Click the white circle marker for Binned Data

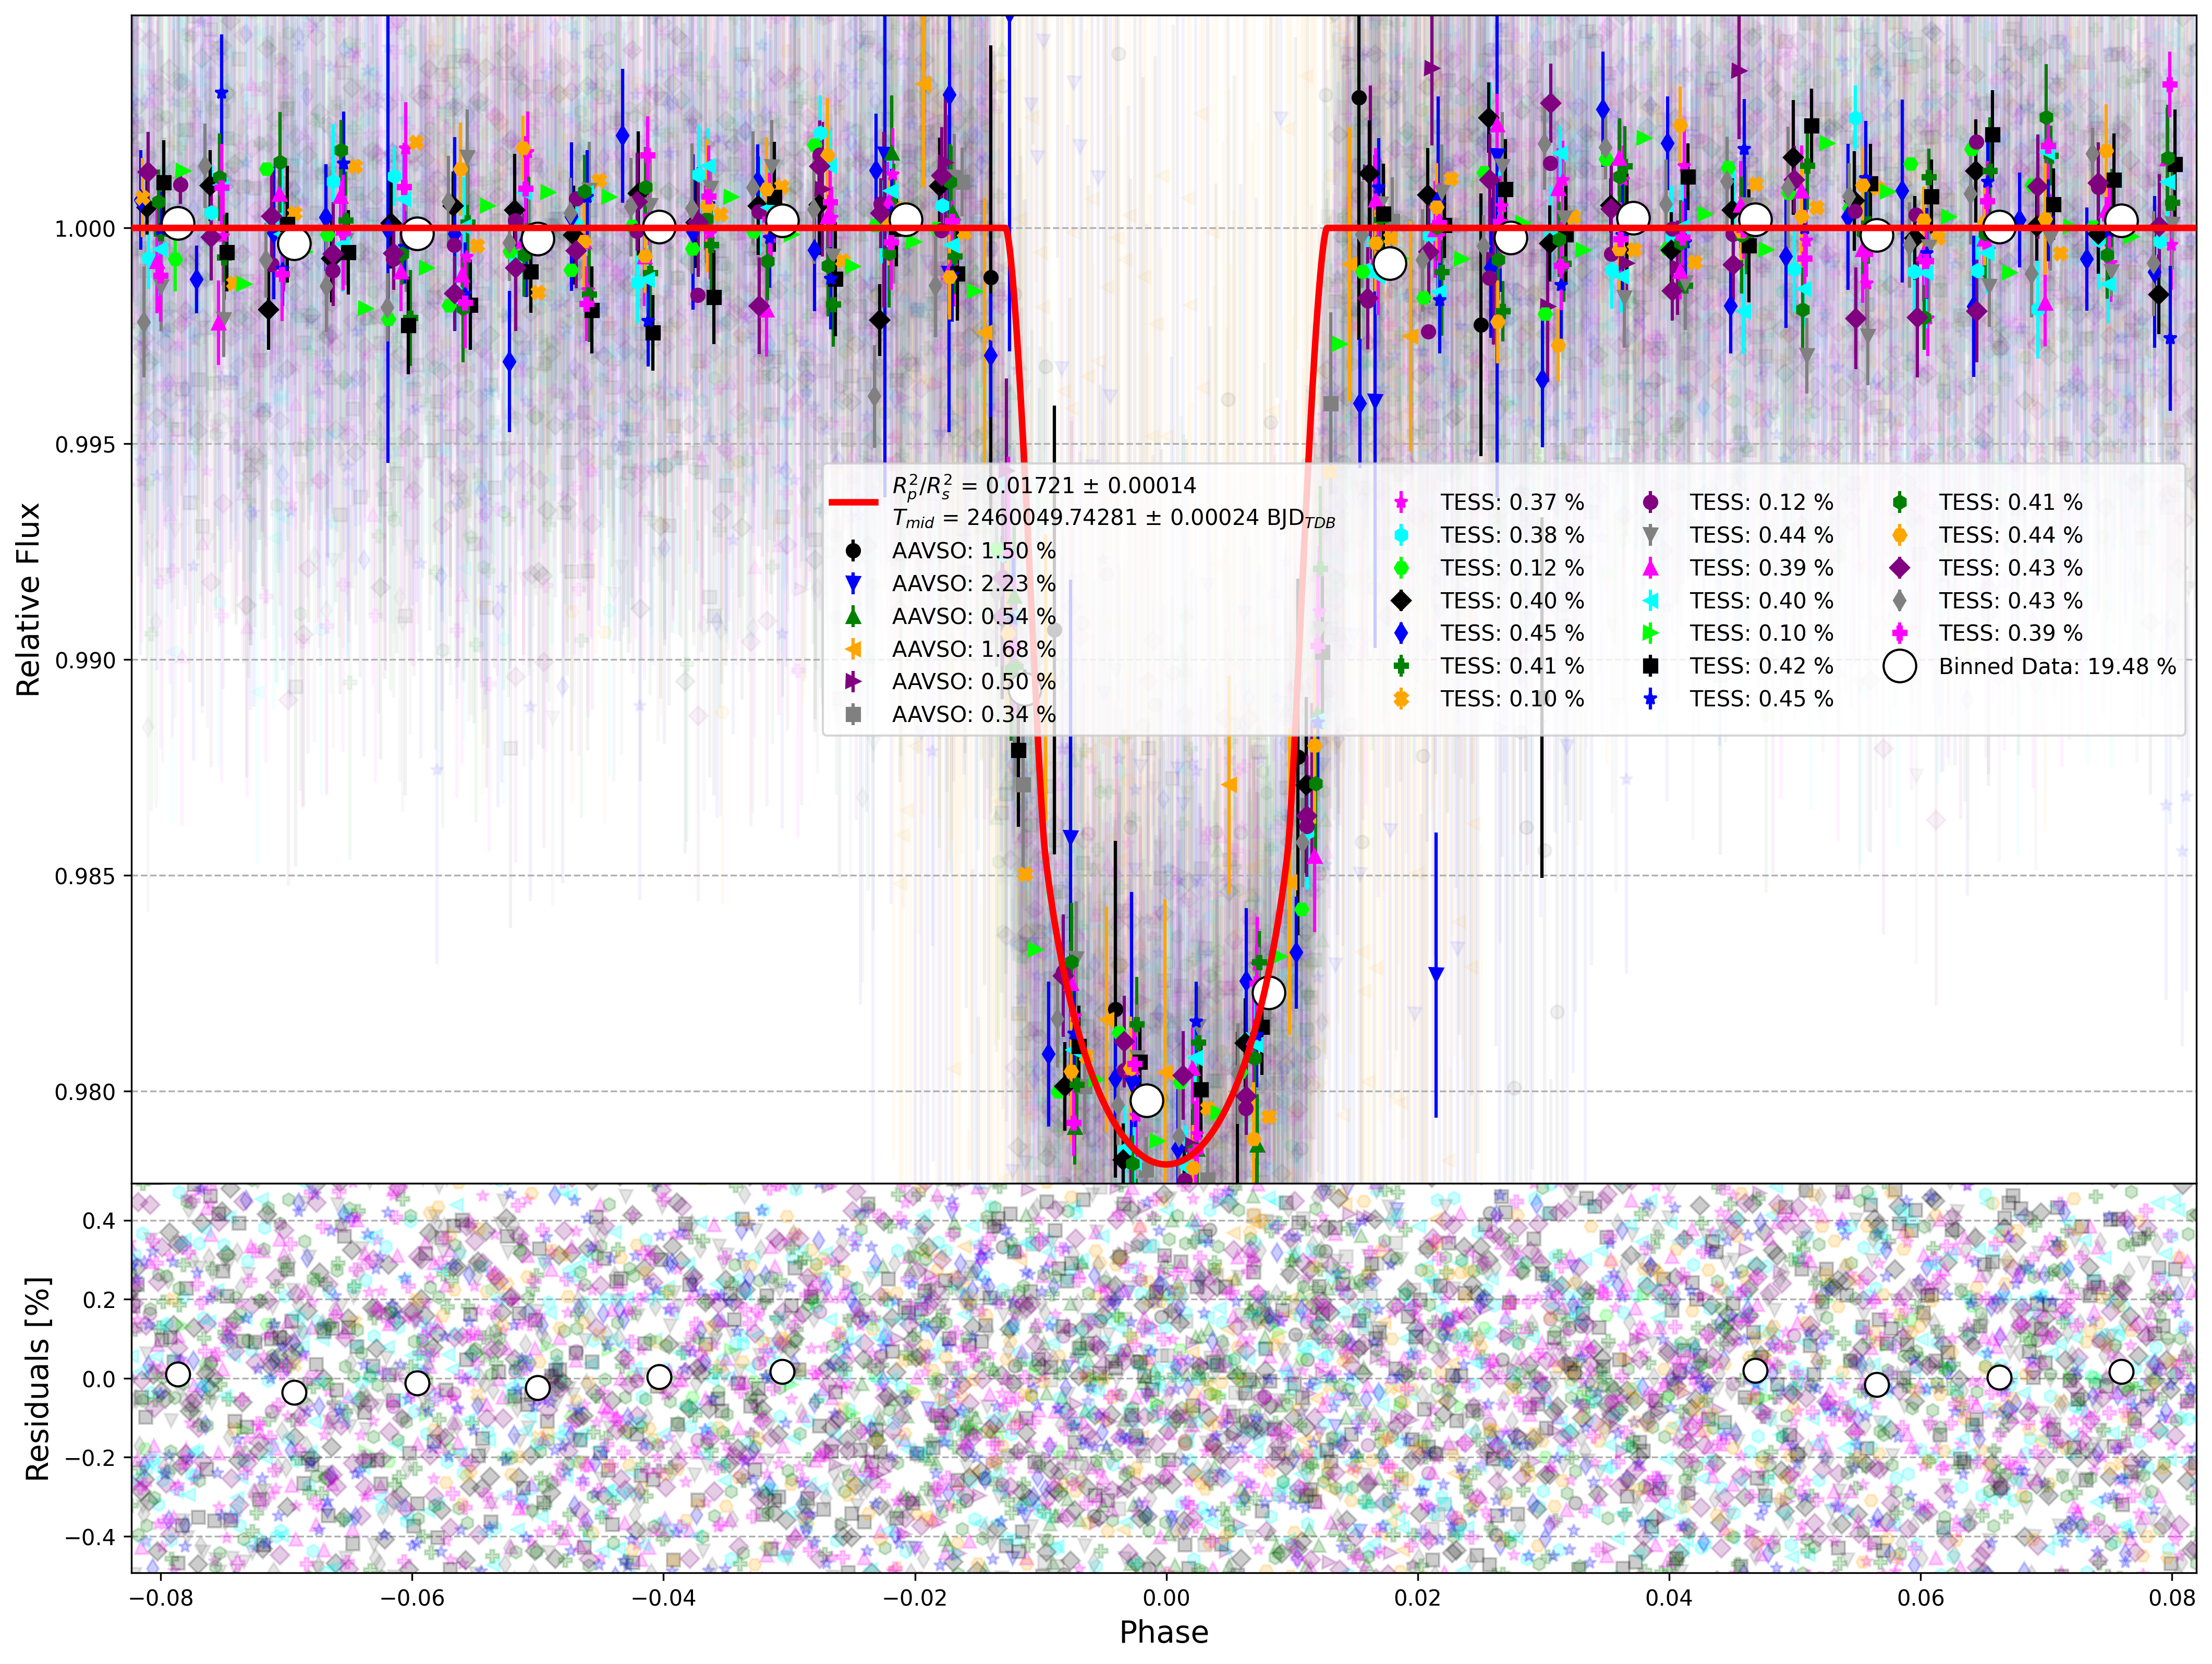pyautogui.click(x=1899, y=666)
